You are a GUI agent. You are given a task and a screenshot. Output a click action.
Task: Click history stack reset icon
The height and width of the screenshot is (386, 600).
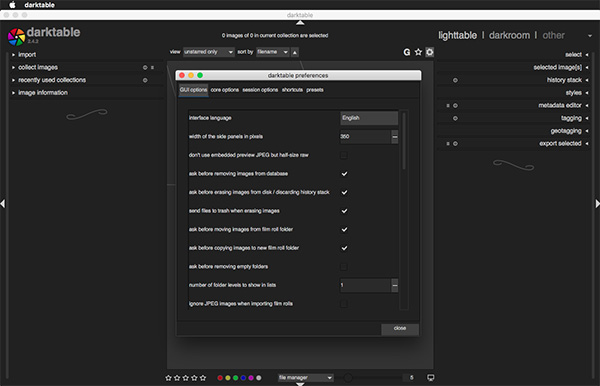pyautogui.click(x=455, y=80)
